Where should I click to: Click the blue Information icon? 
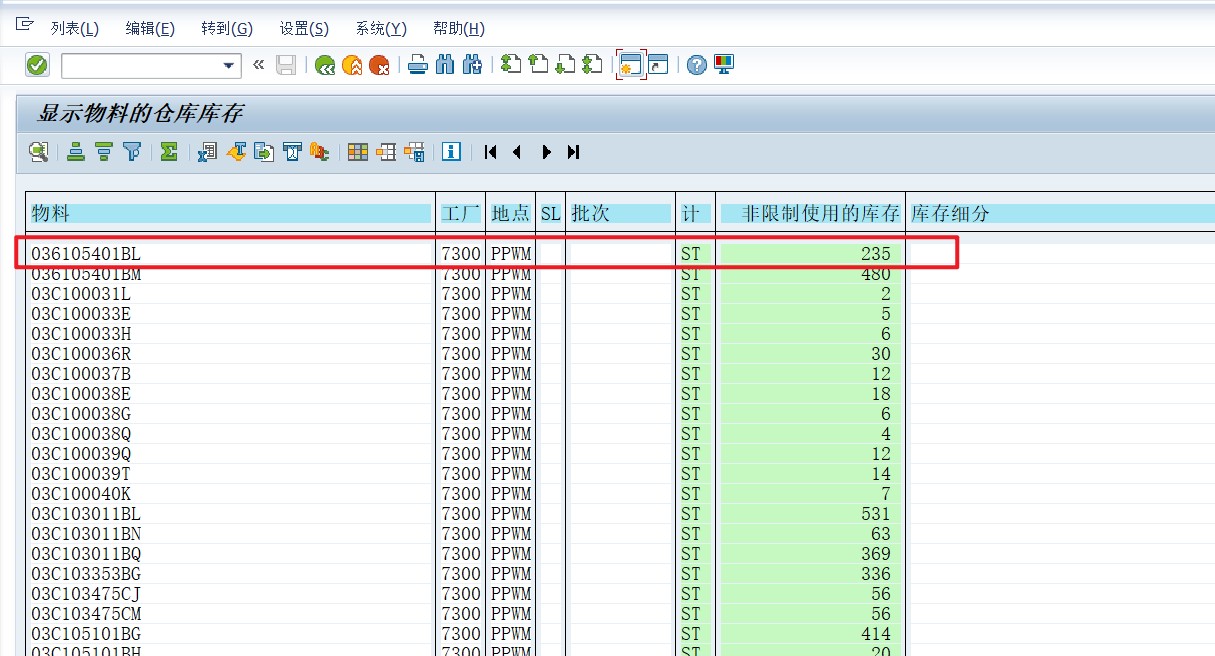pos(451,152)
